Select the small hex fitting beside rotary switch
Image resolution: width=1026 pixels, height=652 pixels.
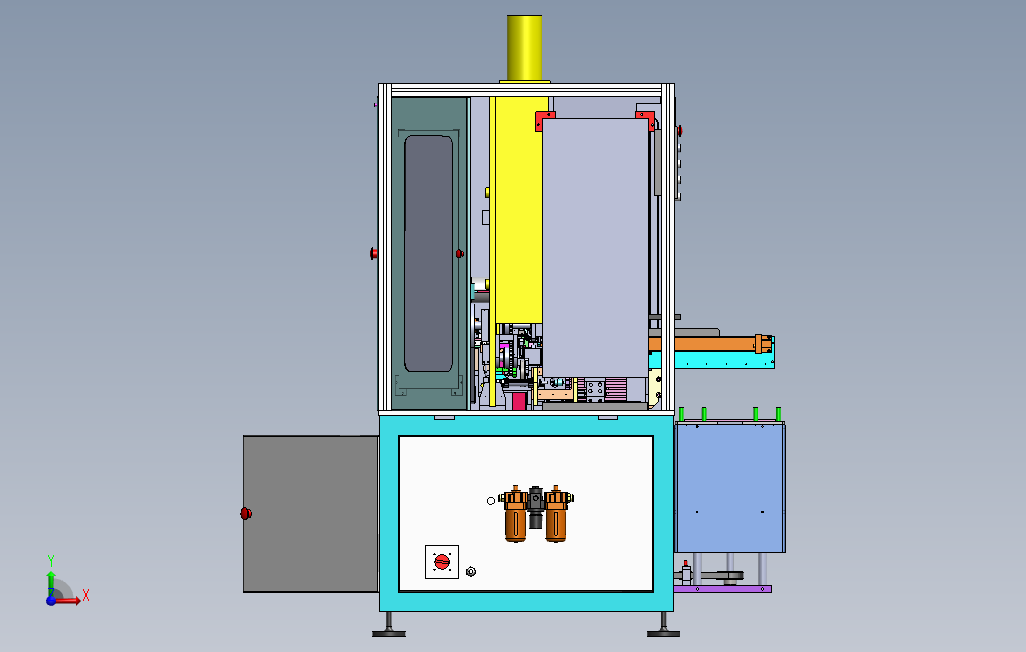pyautogui.click(x=470, y=571)
